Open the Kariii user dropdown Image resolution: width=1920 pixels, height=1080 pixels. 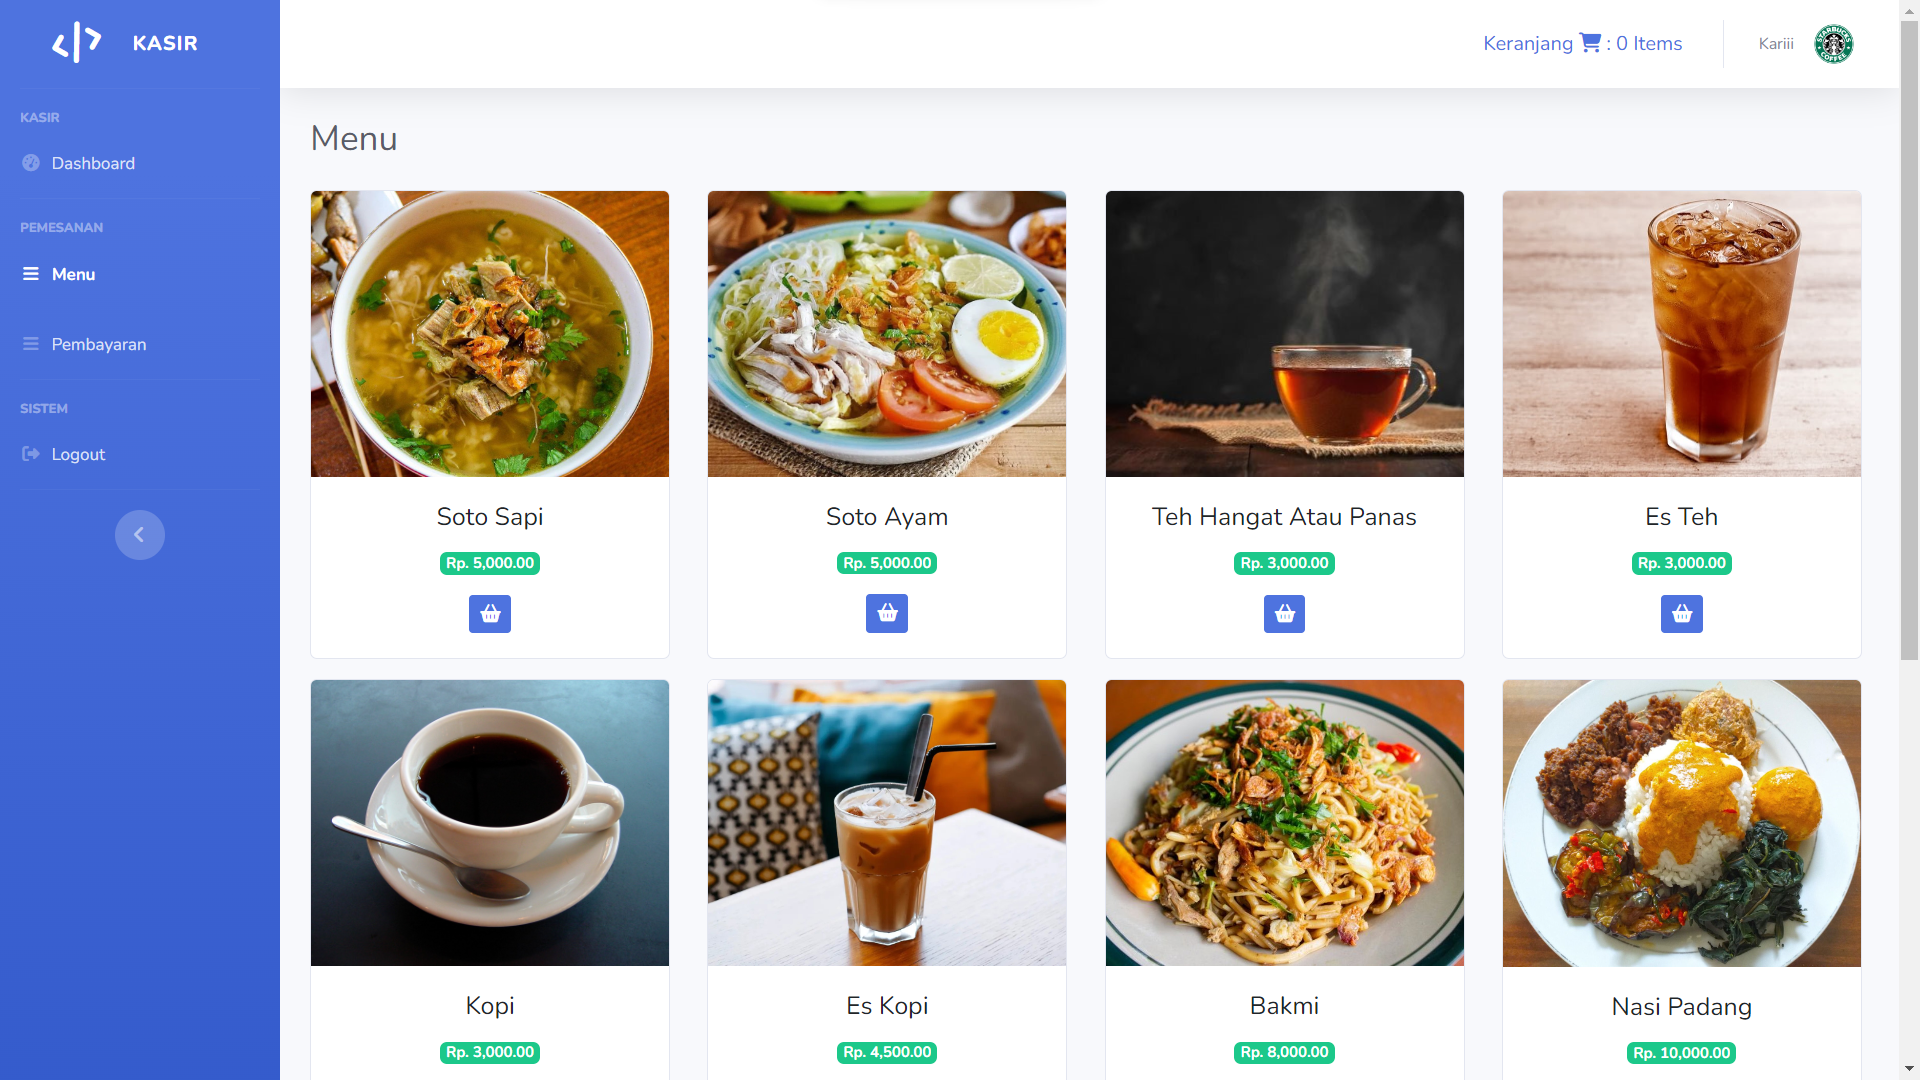pyautogui.click(x=1806, y=44)
